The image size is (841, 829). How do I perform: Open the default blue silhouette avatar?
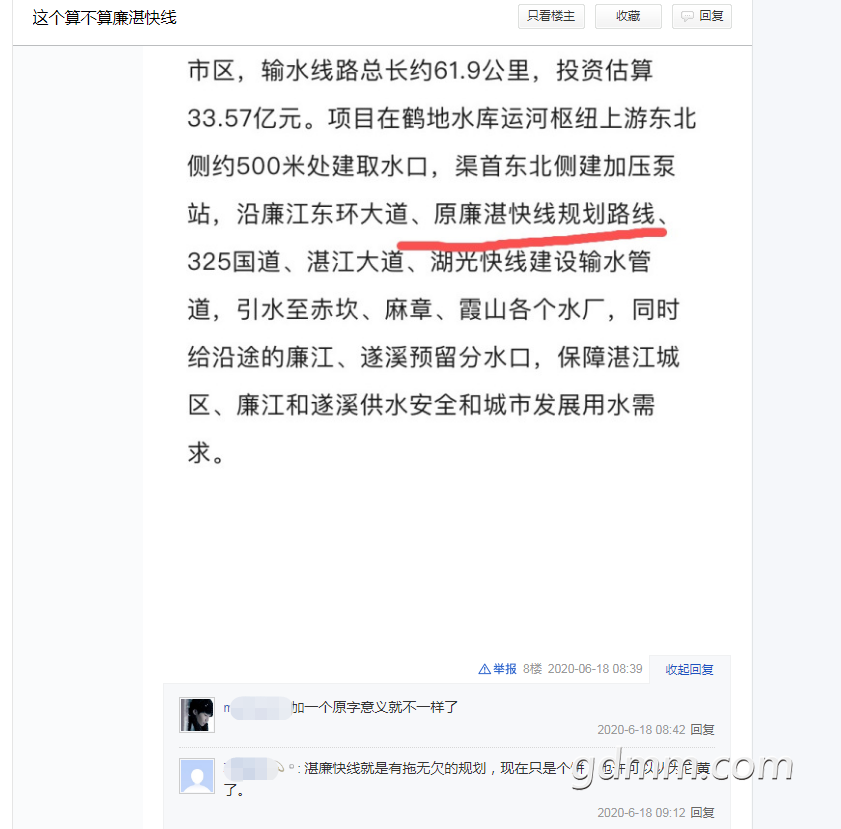coord(197,776)
